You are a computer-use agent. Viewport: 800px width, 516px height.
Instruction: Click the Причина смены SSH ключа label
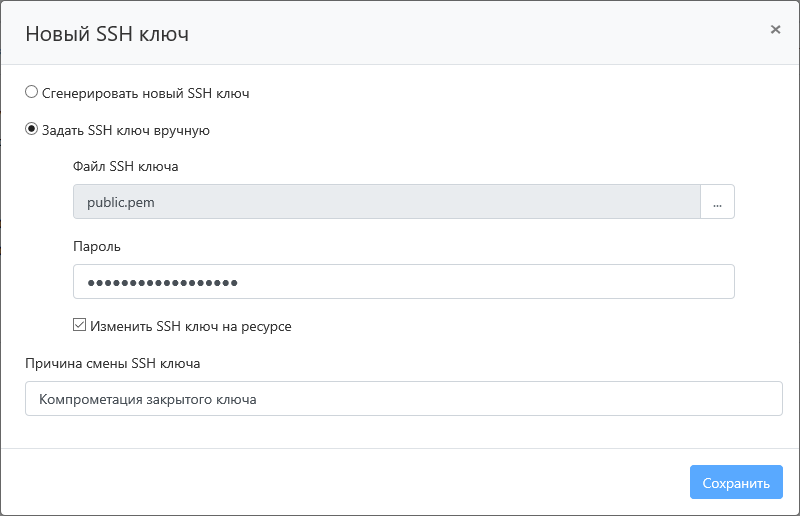pyautogui.click(x=113, y=362)
